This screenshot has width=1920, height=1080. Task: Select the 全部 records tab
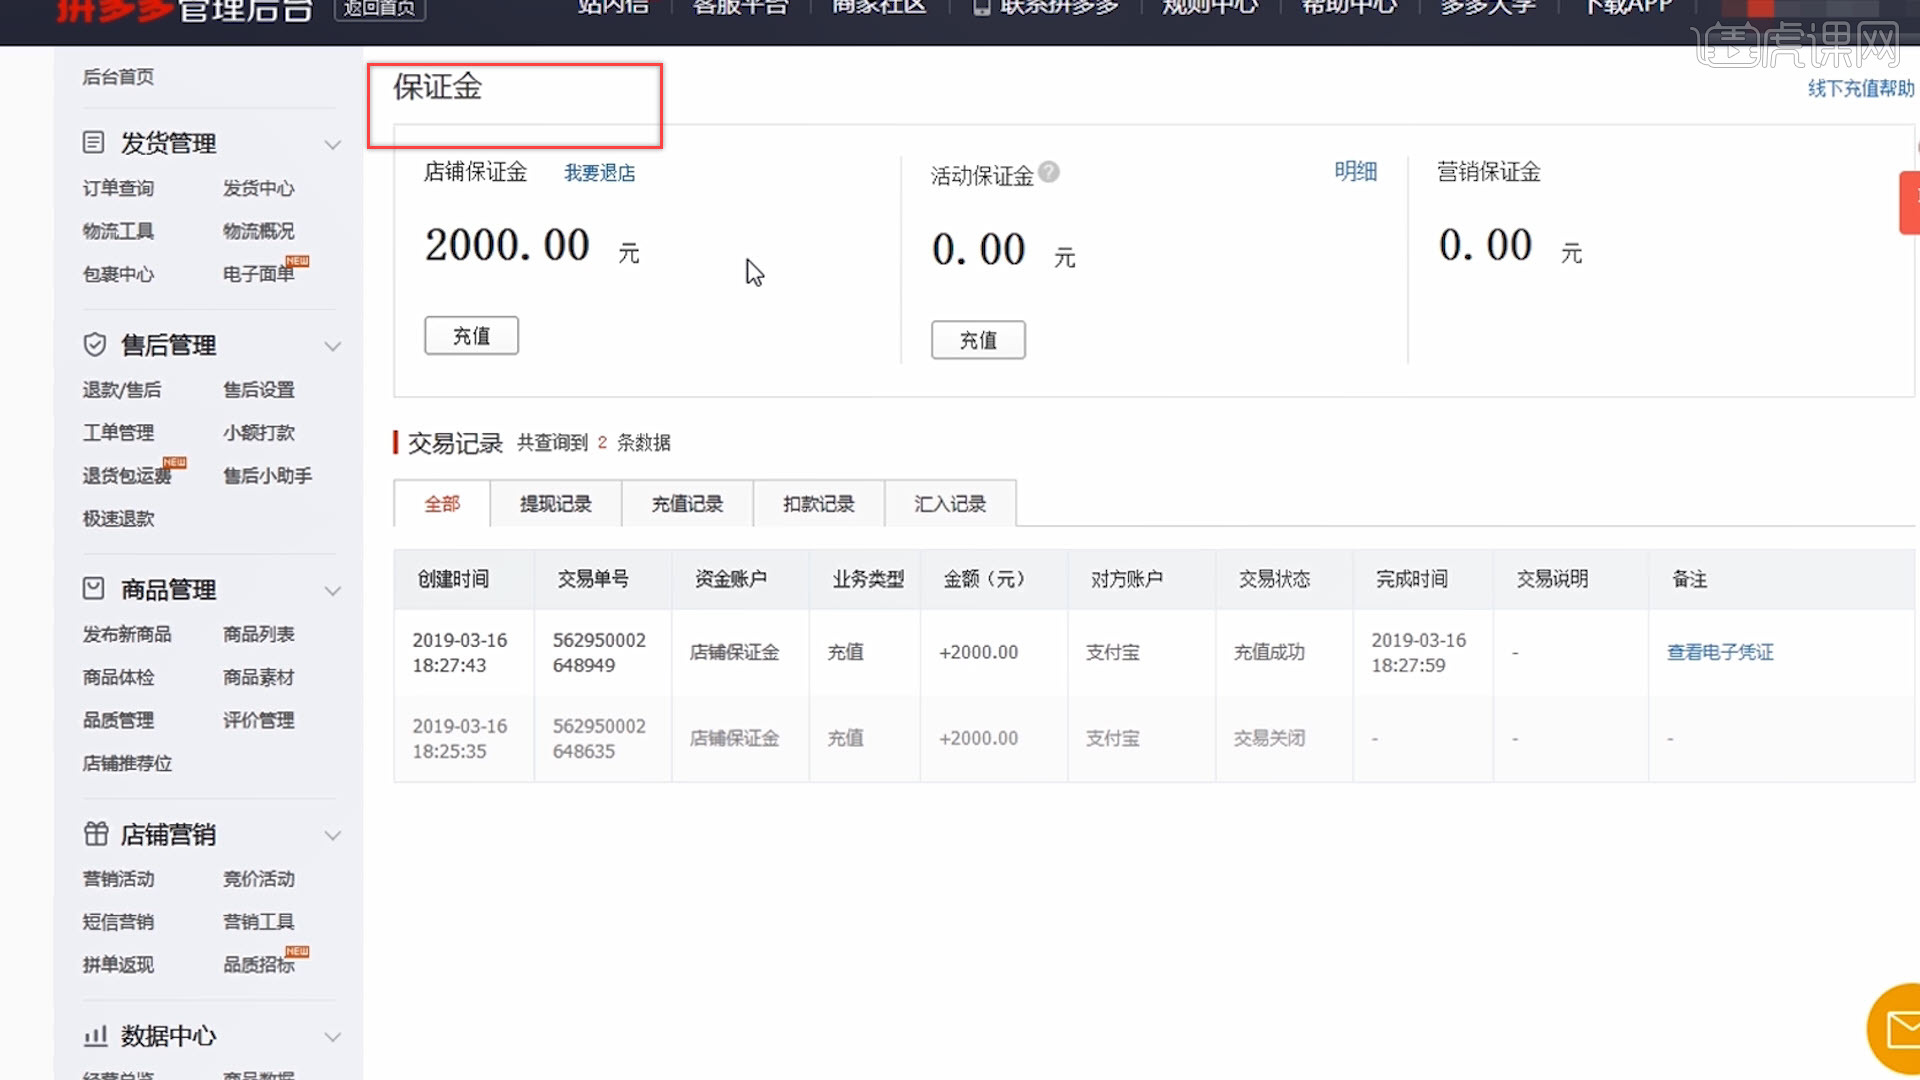(x=442, y=504)
